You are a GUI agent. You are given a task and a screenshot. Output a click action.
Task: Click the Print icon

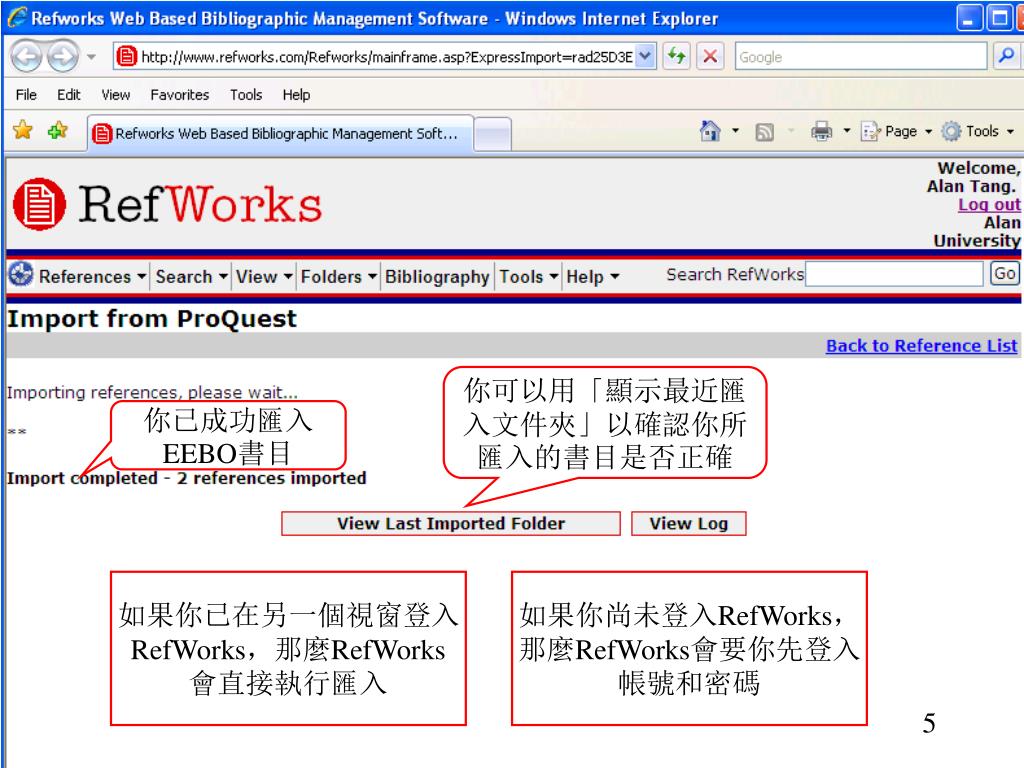(x=822, y=131)
